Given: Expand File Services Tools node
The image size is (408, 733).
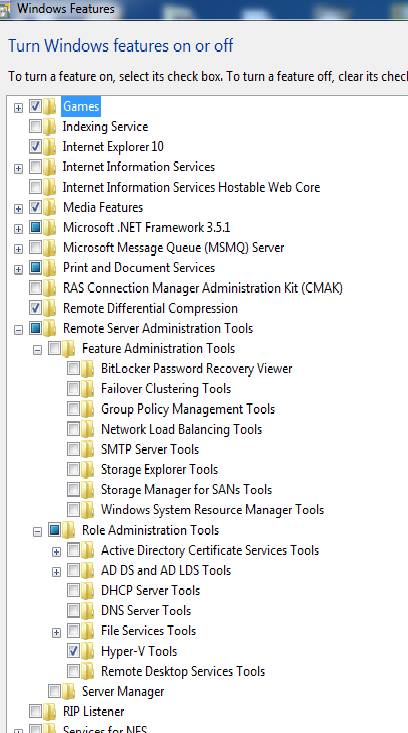Looking at the screenshot, I should click(x=56, y=633).
